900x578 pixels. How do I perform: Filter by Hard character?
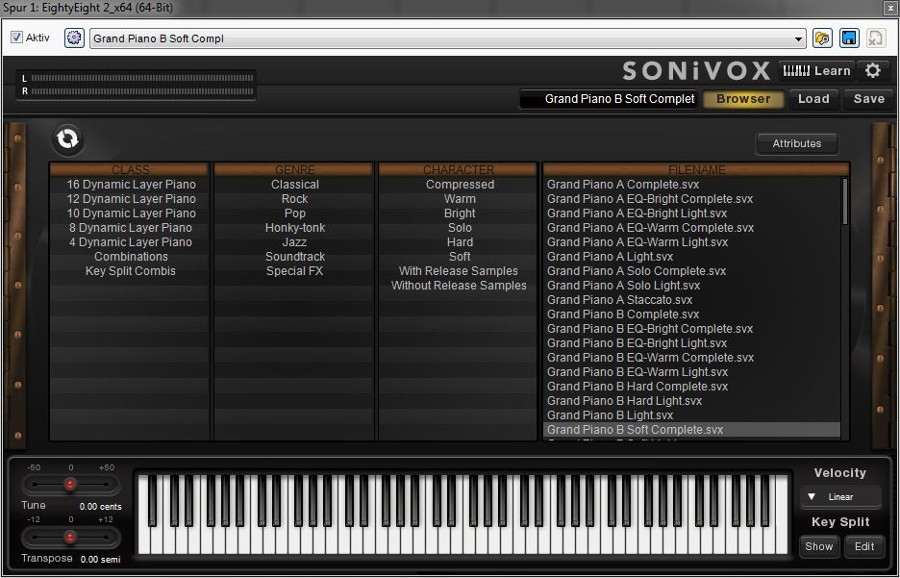pyautogui.click(x=459, y=242)
